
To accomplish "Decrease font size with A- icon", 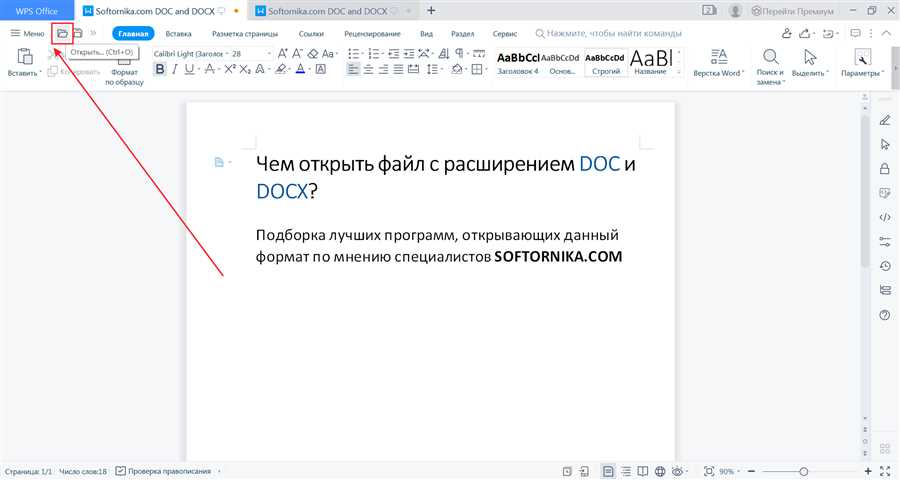I will tap(297, 53).
